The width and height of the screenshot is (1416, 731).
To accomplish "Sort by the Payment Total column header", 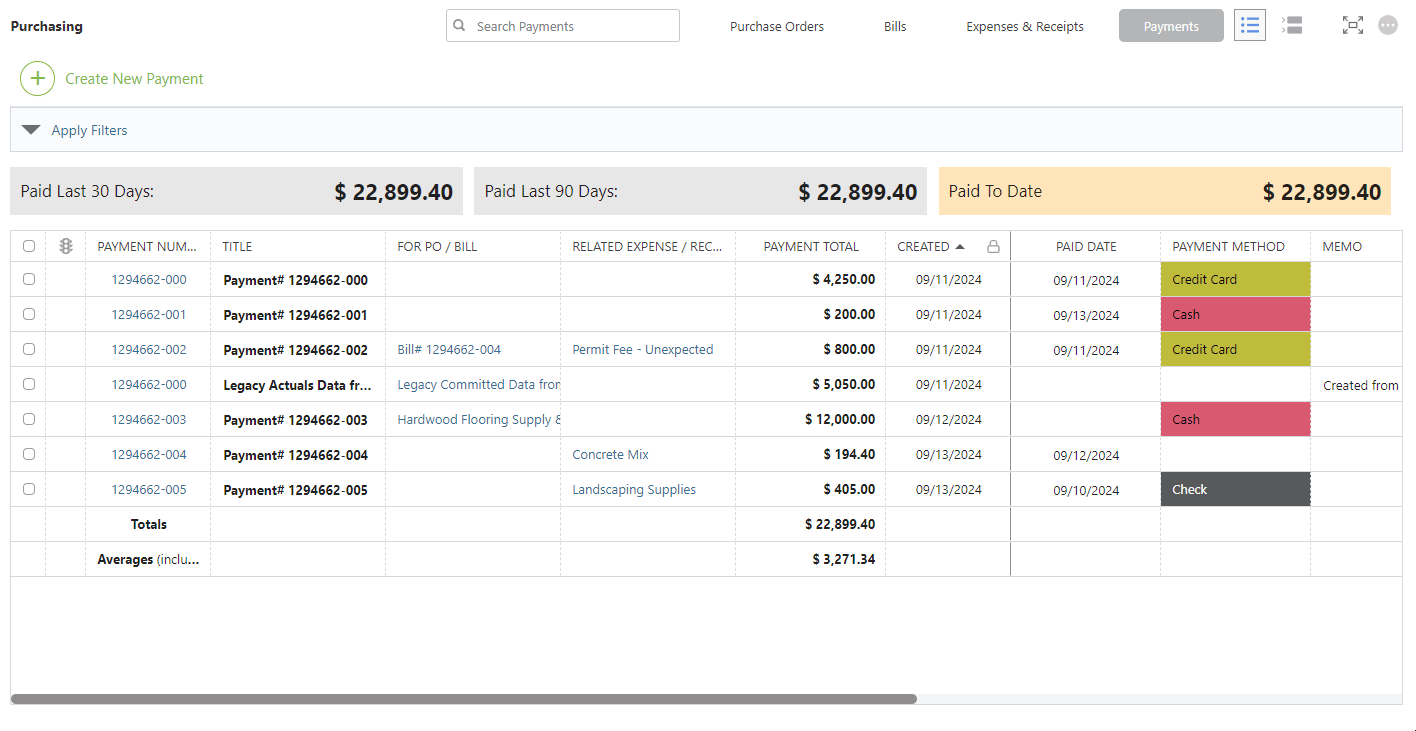I will (811, 246).
